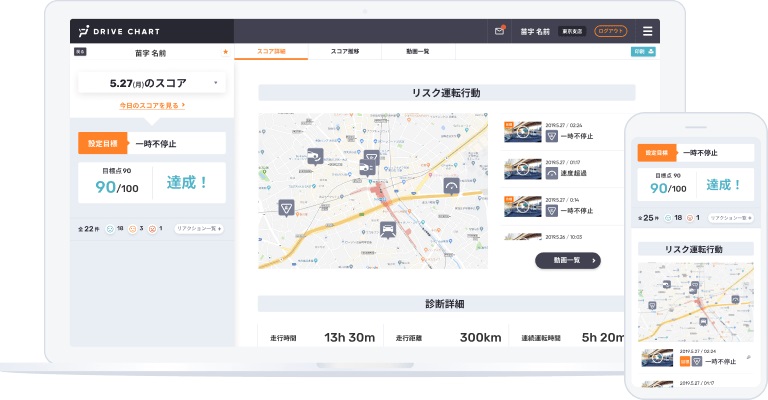Click the 連続運転時間 label
Image resolution: width=768 pixels, height=400 pixels.
pos(541,338)
